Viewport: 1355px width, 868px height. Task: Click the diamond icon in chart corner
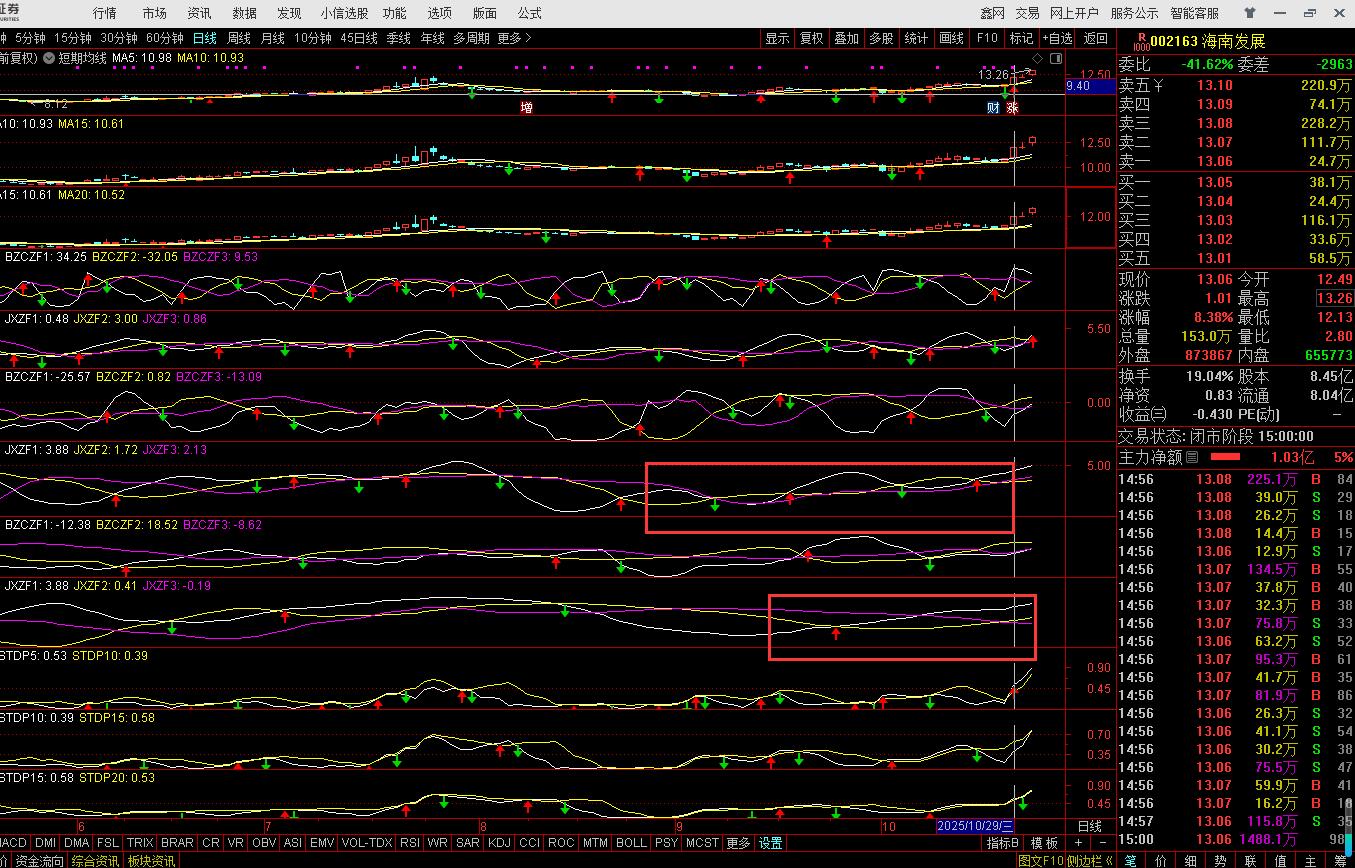pyautogui.click(x=1038, y=58)
